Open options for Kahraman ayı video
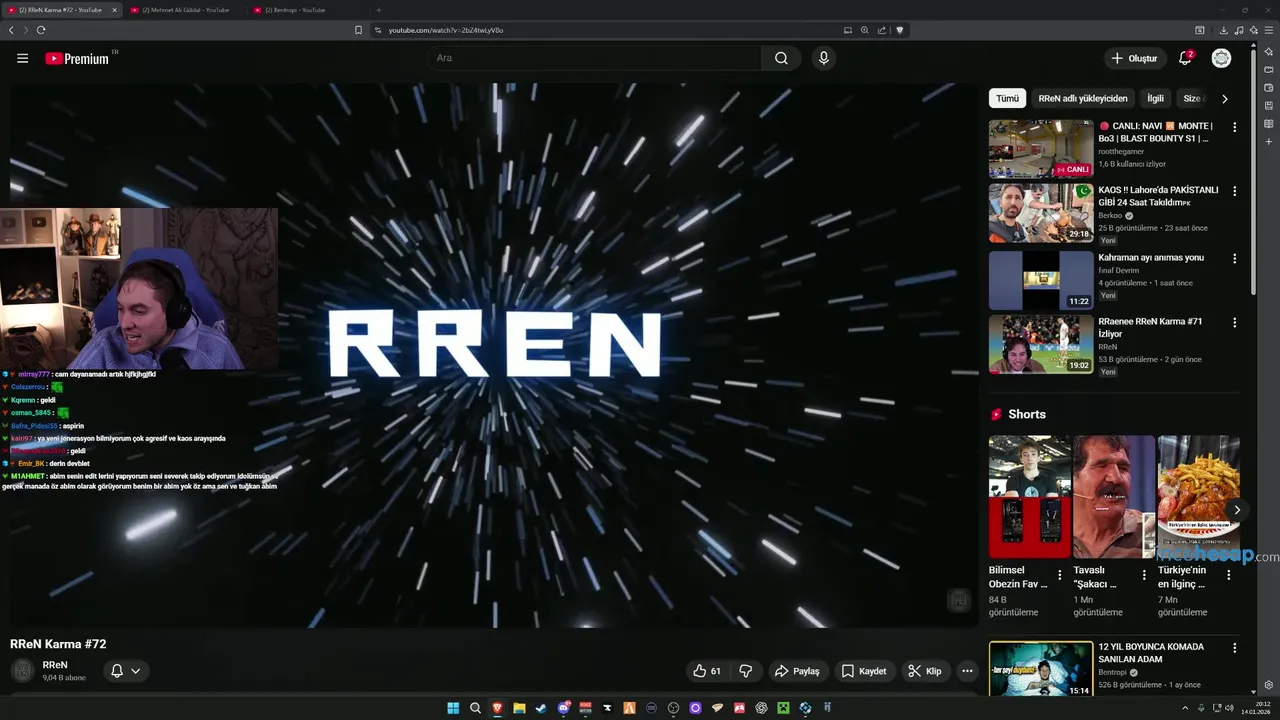This screenshot has height=720, width=1280. tap(1234, 258)
